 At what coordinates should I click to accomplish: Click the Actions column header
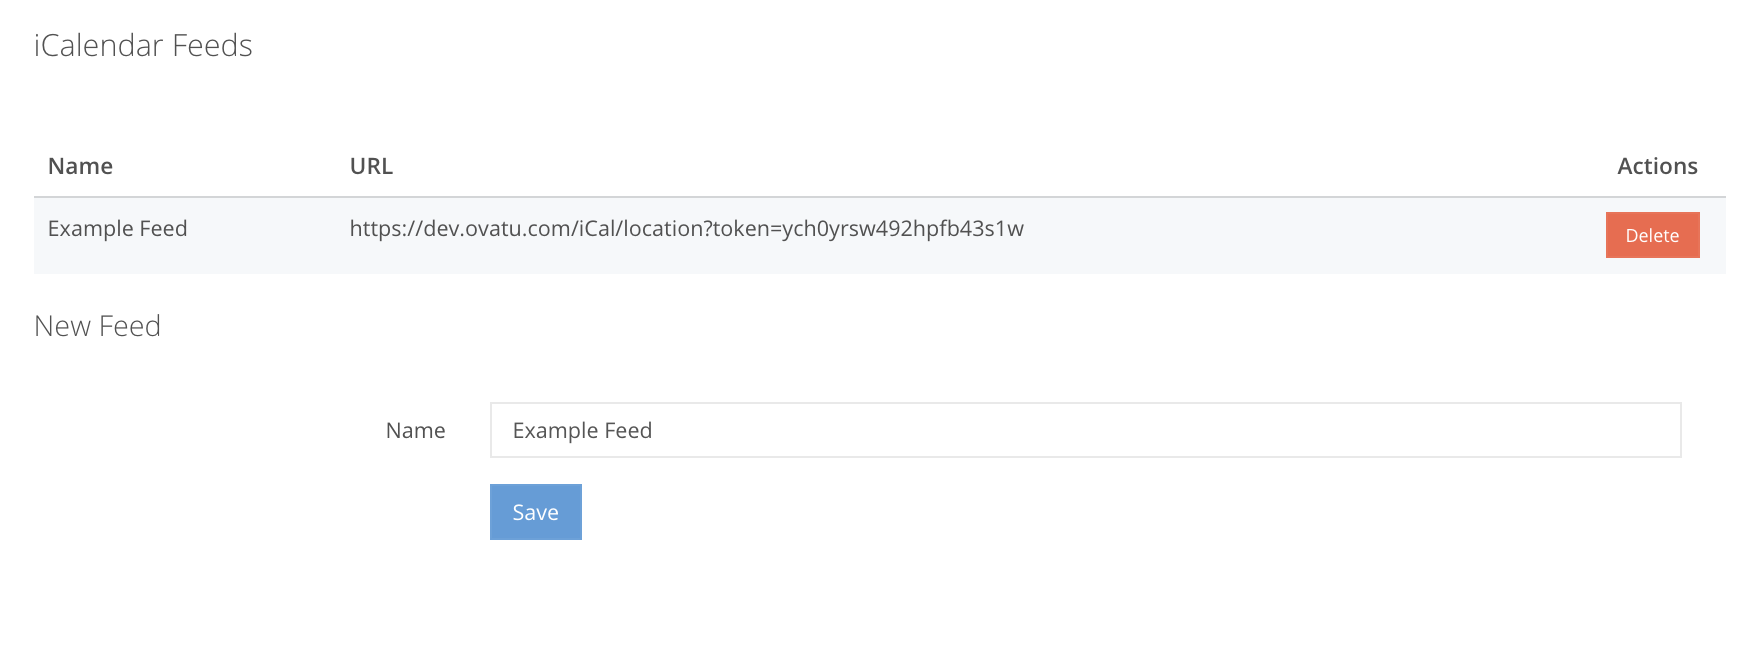[1656, 165]
